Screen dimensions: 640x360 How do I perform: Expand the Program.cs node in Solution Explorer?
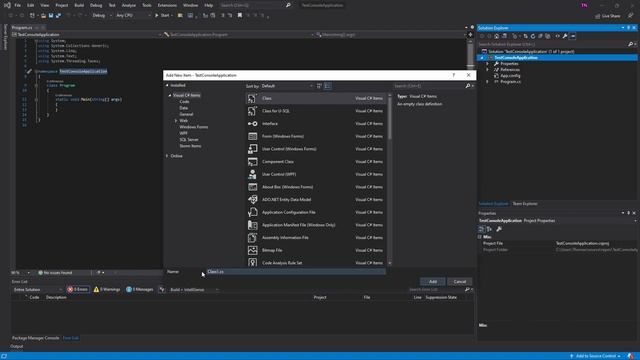tap(487, 82)
